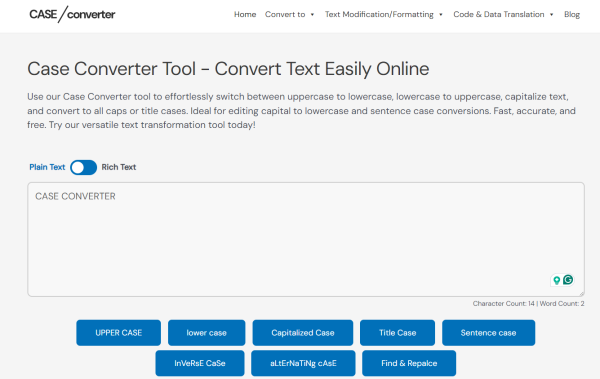Expand Code & Data Translation dropdown arrow

coord(551,15)
